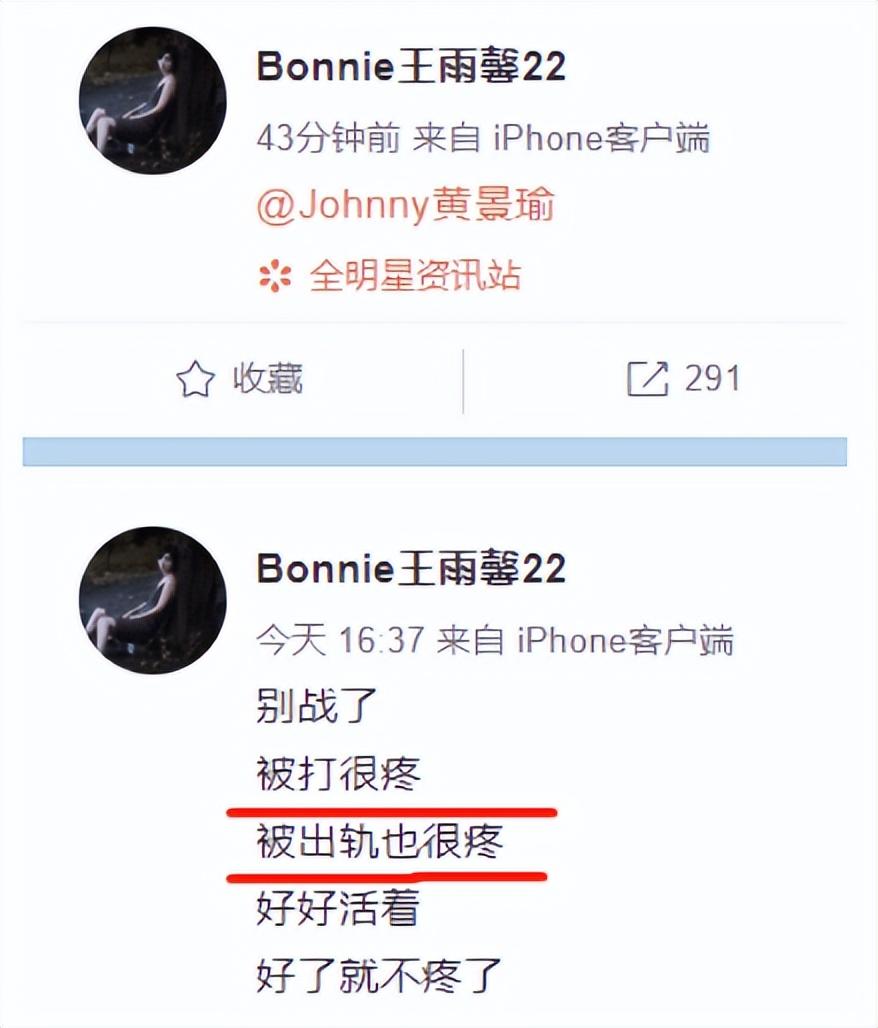Click the underlined 被出轨也很疼 text line
878x1028 pixels.
pyautogui.click(x=380, y=842)
